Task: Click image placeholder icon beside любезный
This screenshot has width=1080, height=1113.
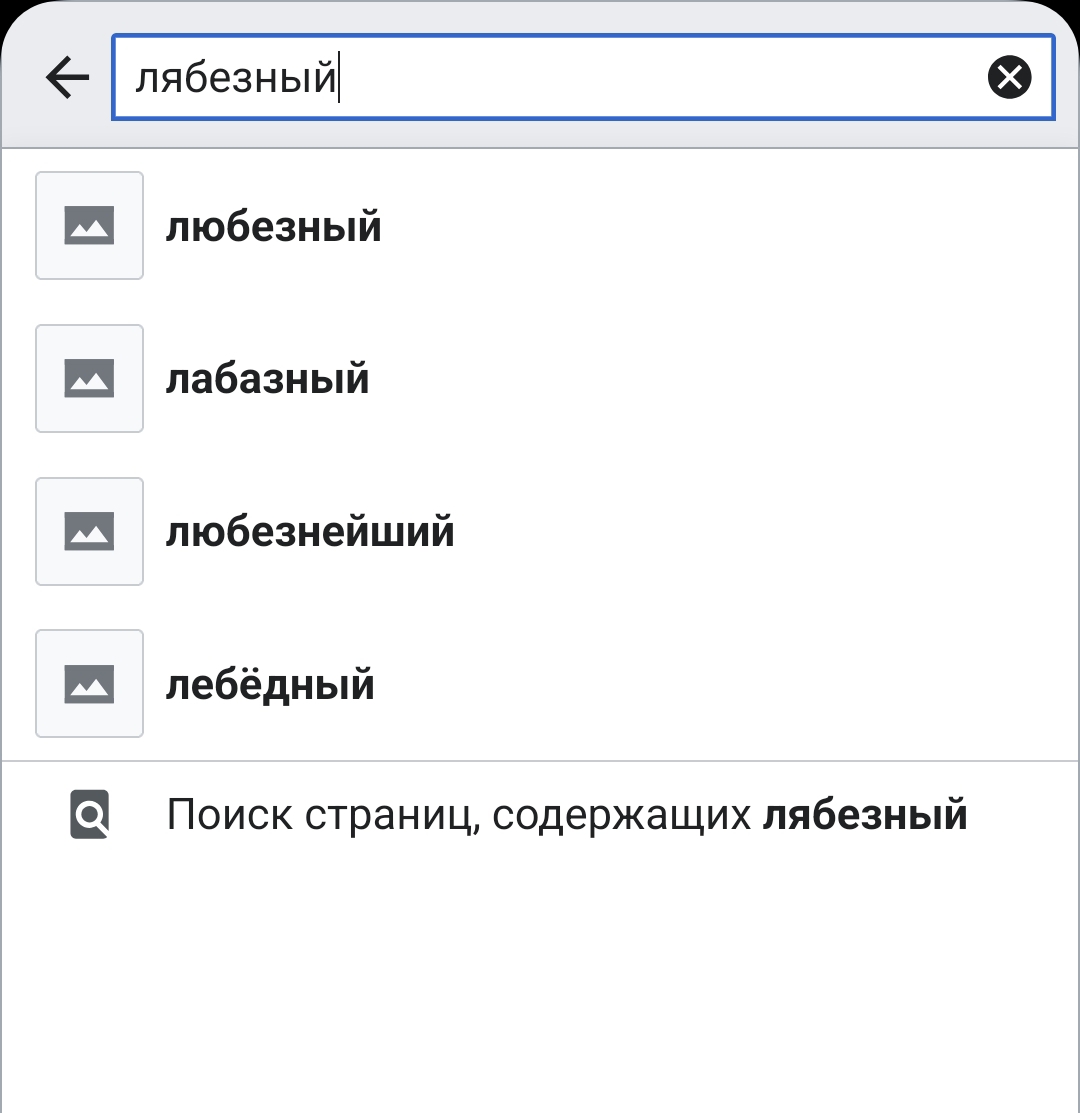Action: tap(89, 226)
